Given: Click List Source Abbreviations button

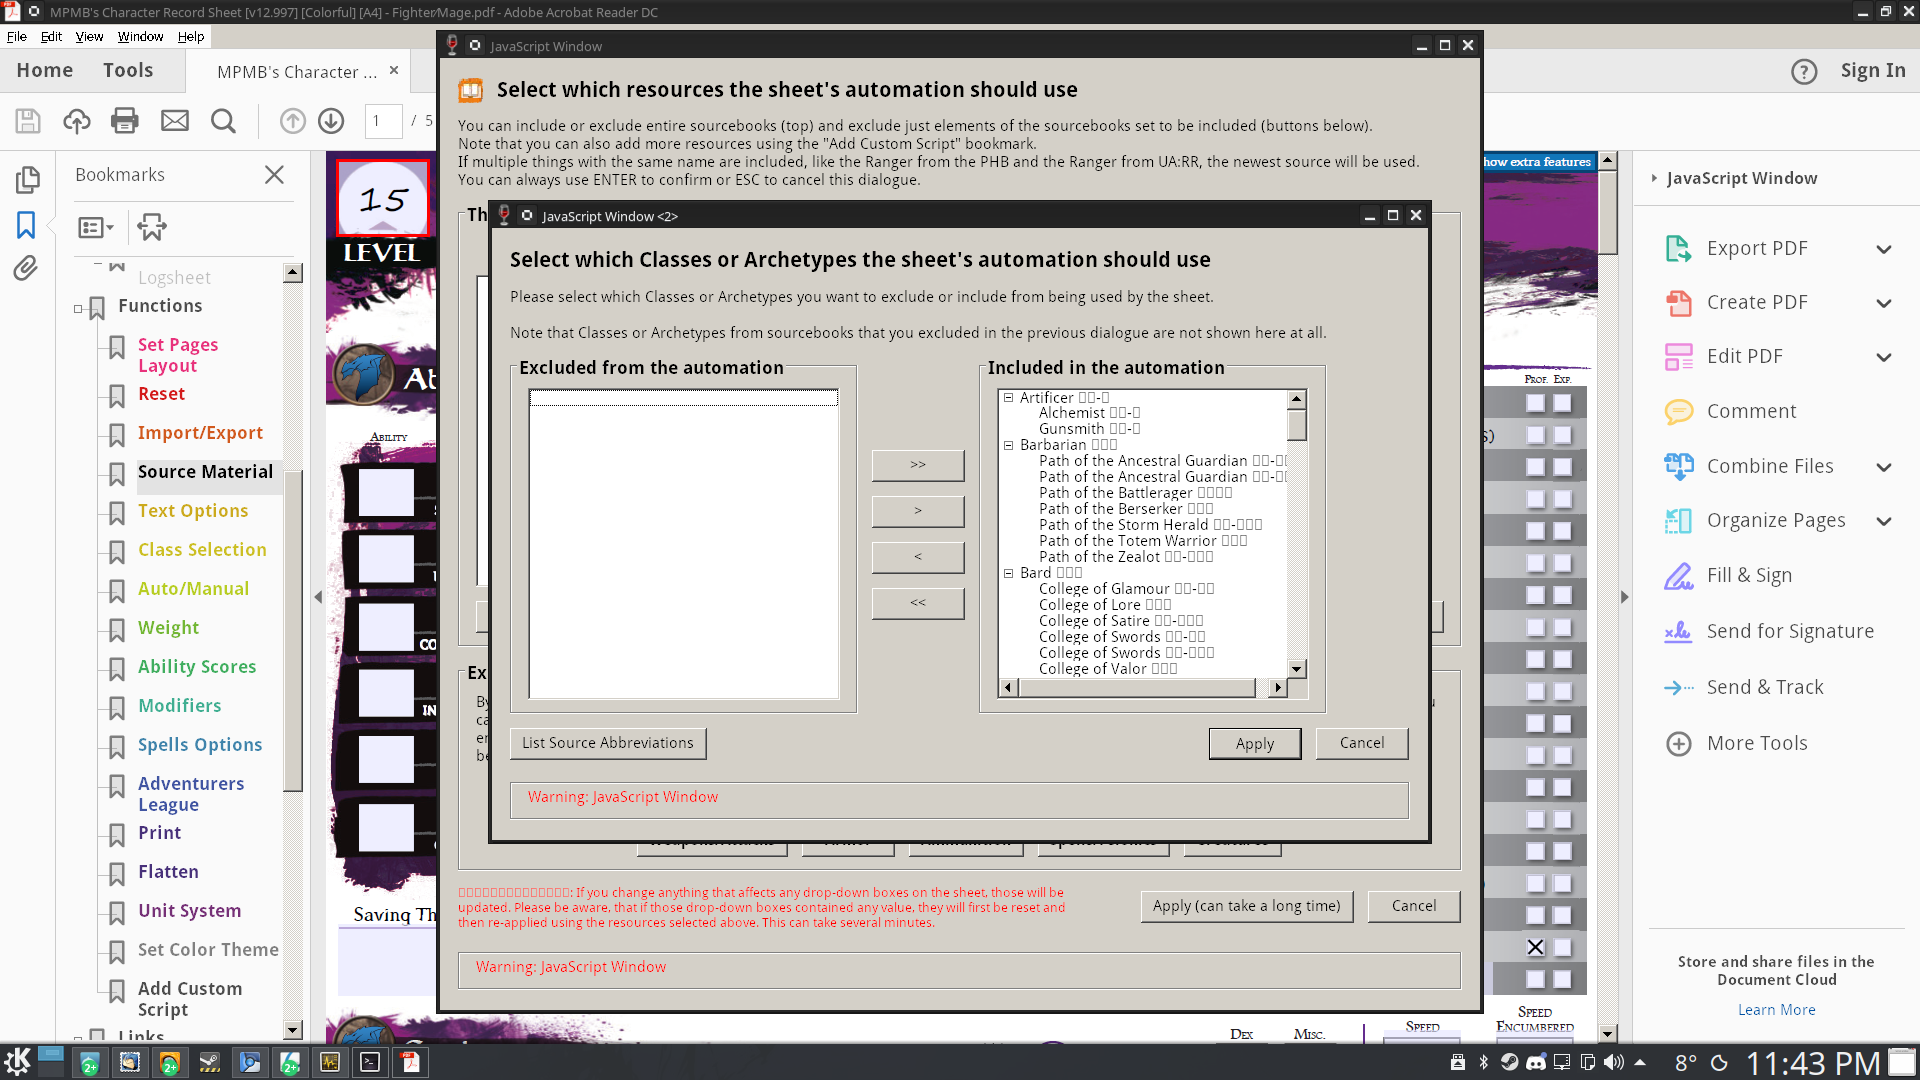Looking at the screenshot, I should (x=608, y=743).
